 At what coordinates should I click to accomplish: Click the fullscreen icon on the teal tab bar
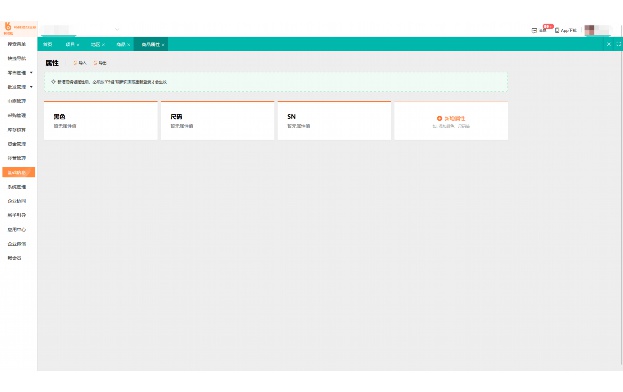tap(619, 44)
